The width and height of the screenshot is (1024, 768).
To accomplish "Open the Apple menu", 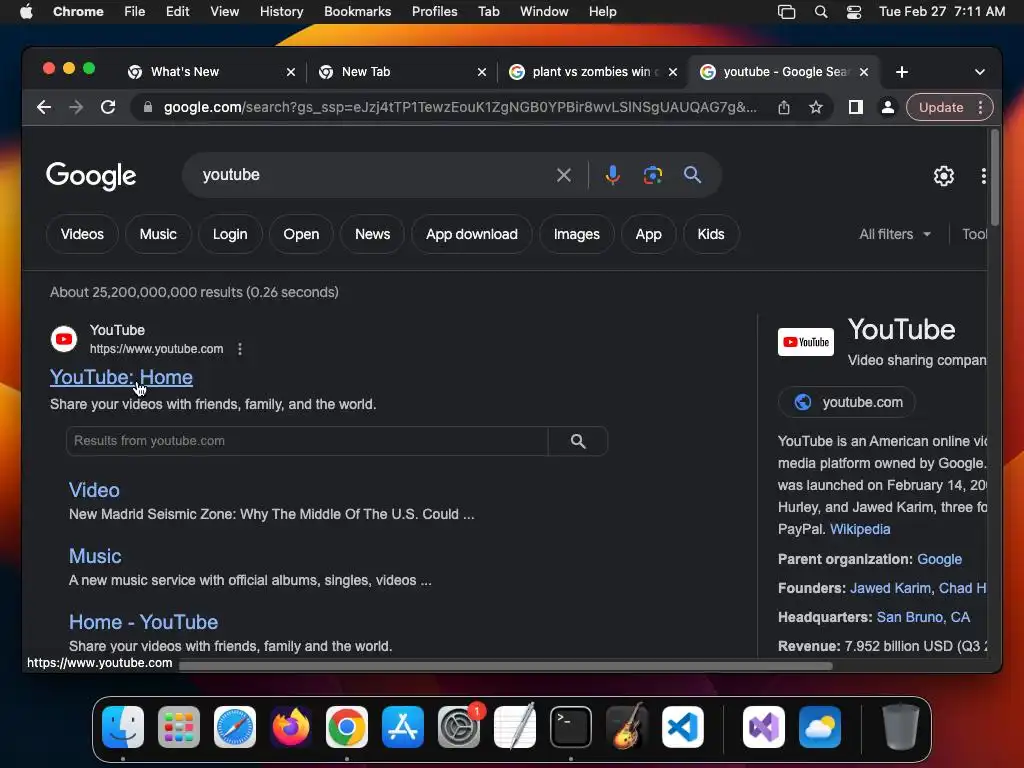I will (26, 12).
